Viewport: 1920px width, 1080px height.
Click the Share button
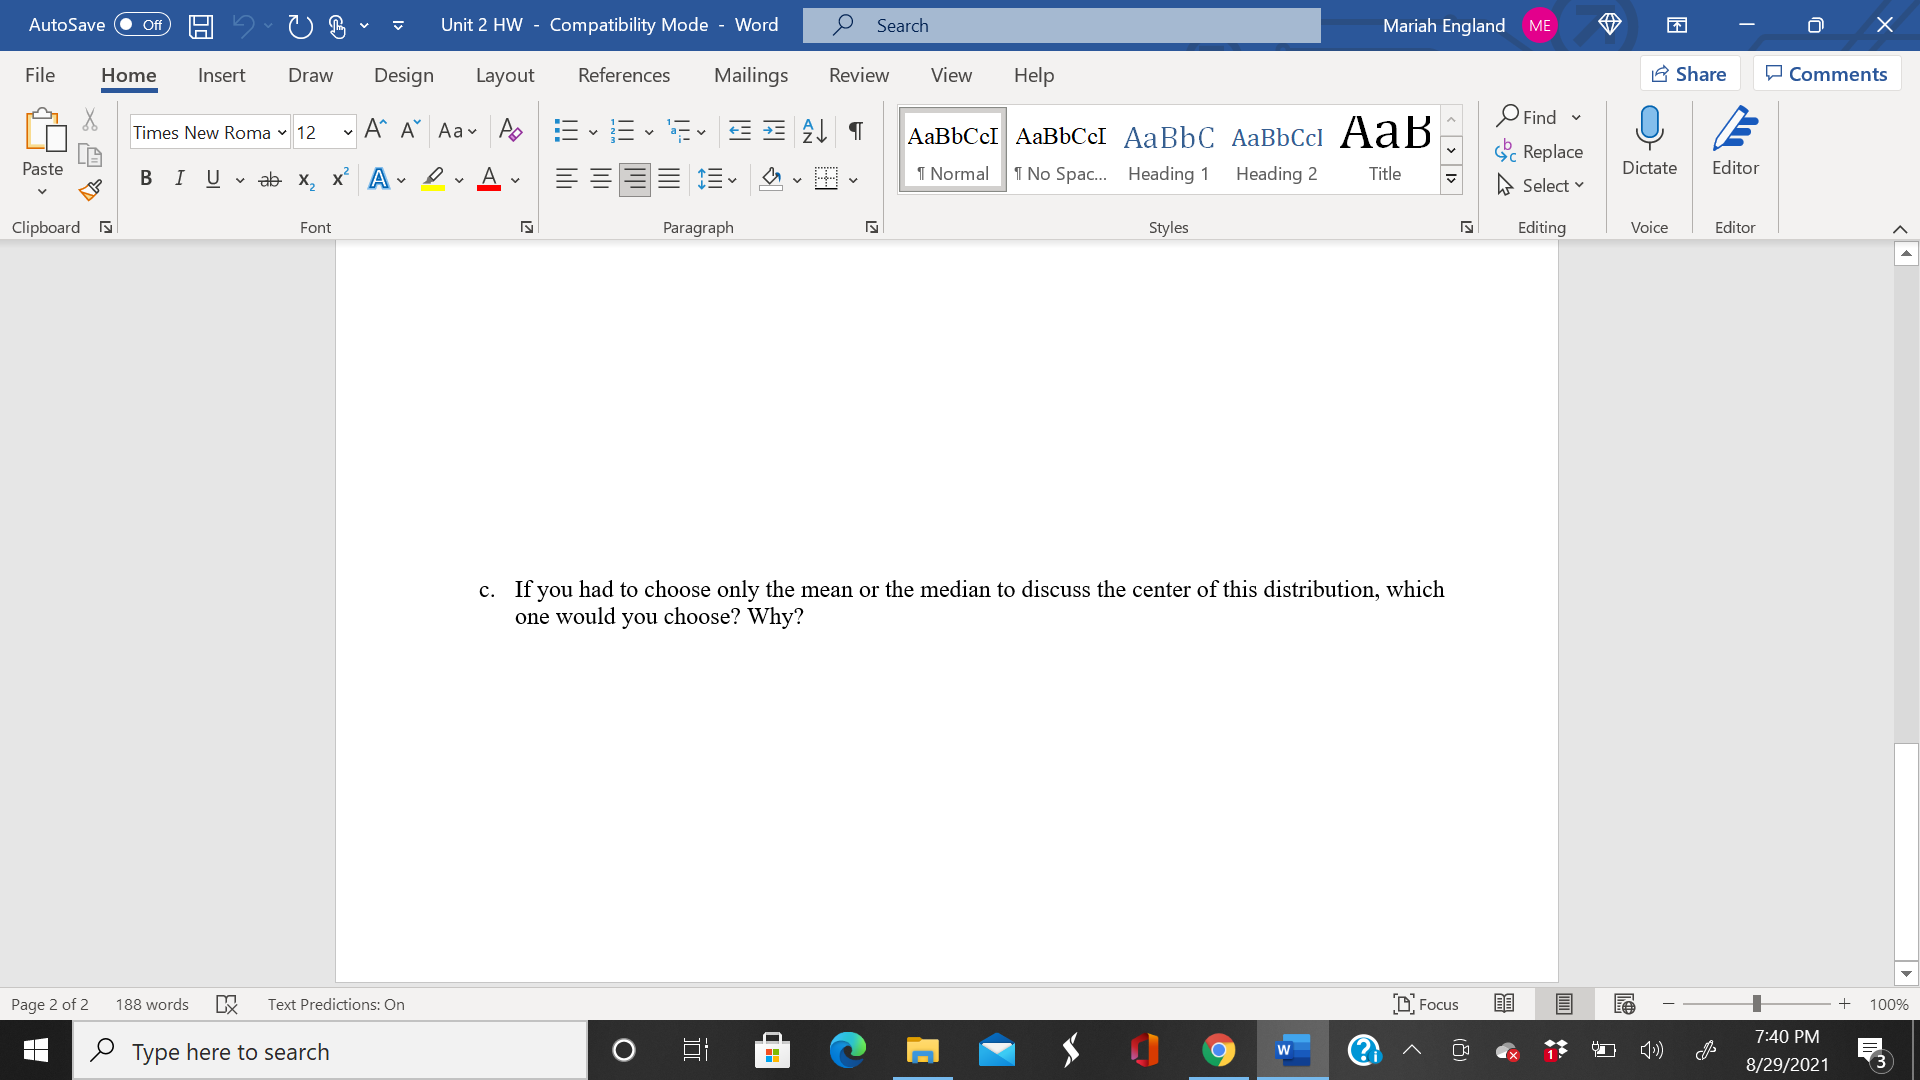tap(1689, 73)
